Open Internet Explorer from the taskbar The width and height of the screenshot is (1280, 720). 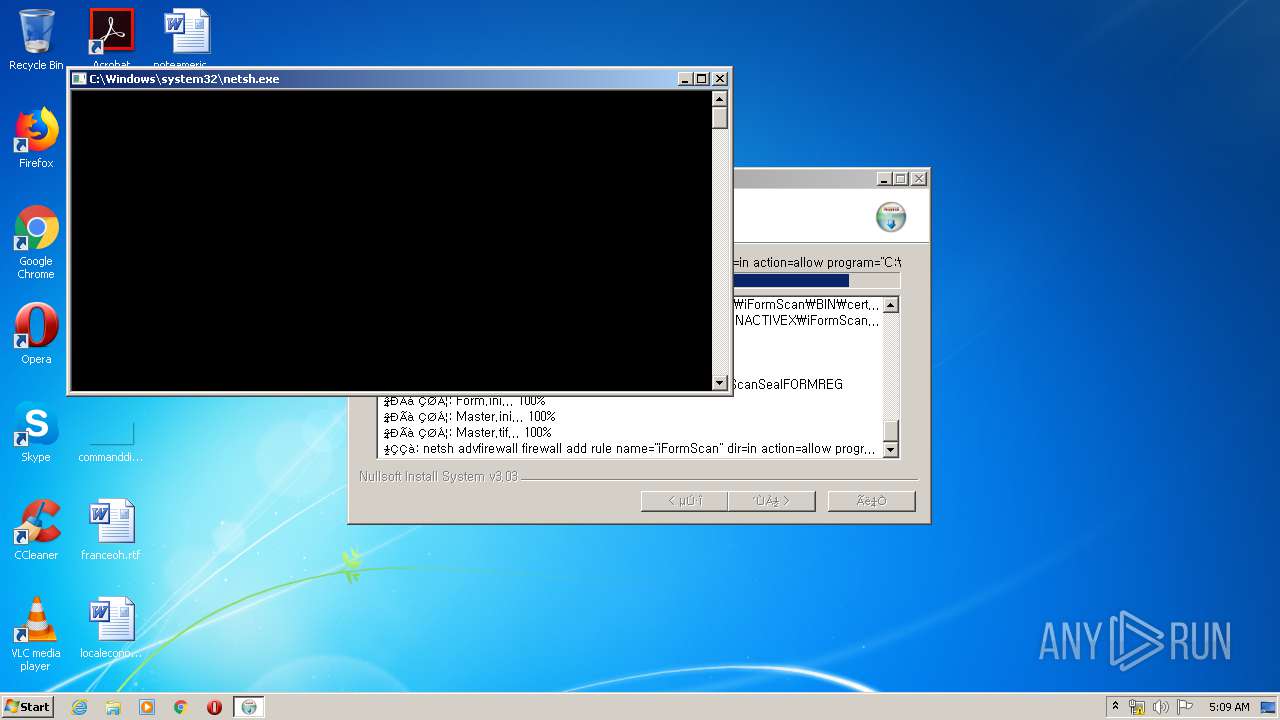pos(79,707)
